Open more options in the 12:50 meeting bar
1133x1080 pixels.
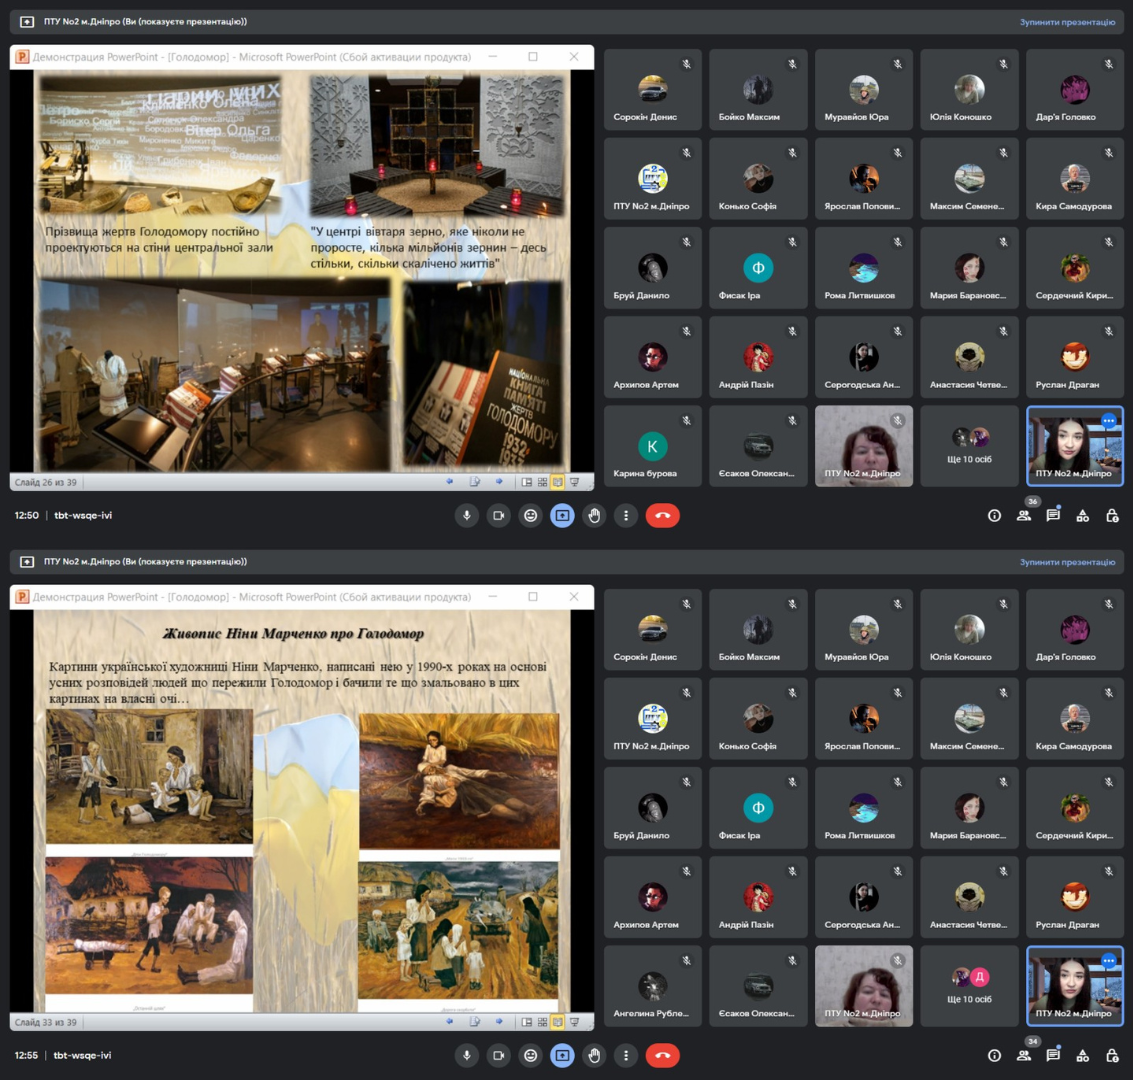[626, 516]
